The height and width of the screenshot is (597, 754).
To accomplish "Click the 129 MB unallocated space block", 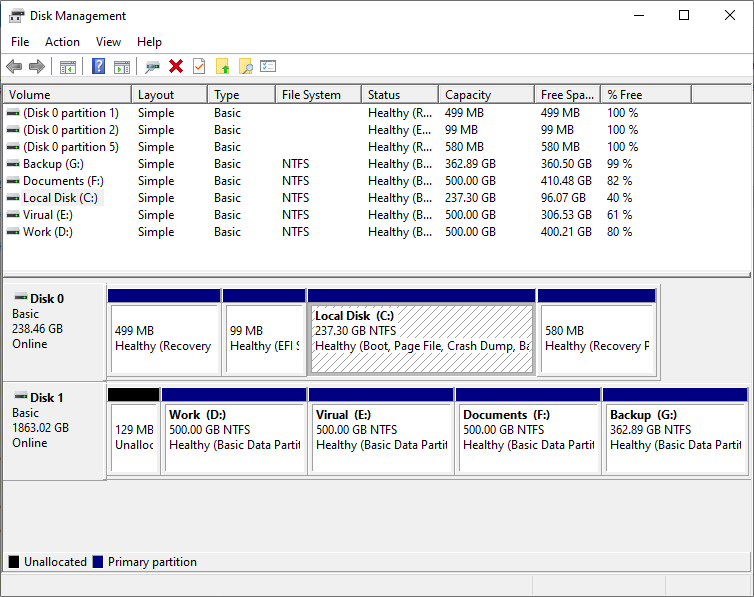I will coord(132,437).
